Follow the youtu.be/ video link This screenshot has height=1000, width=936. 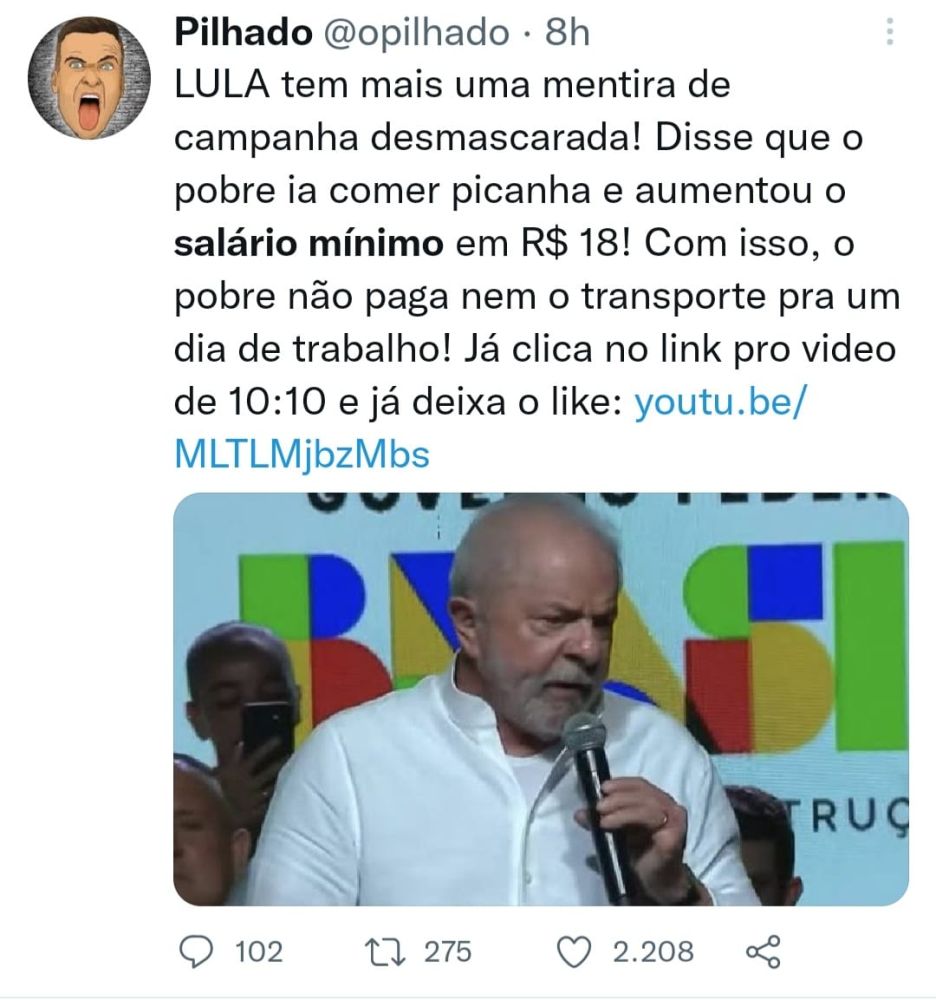720,402
